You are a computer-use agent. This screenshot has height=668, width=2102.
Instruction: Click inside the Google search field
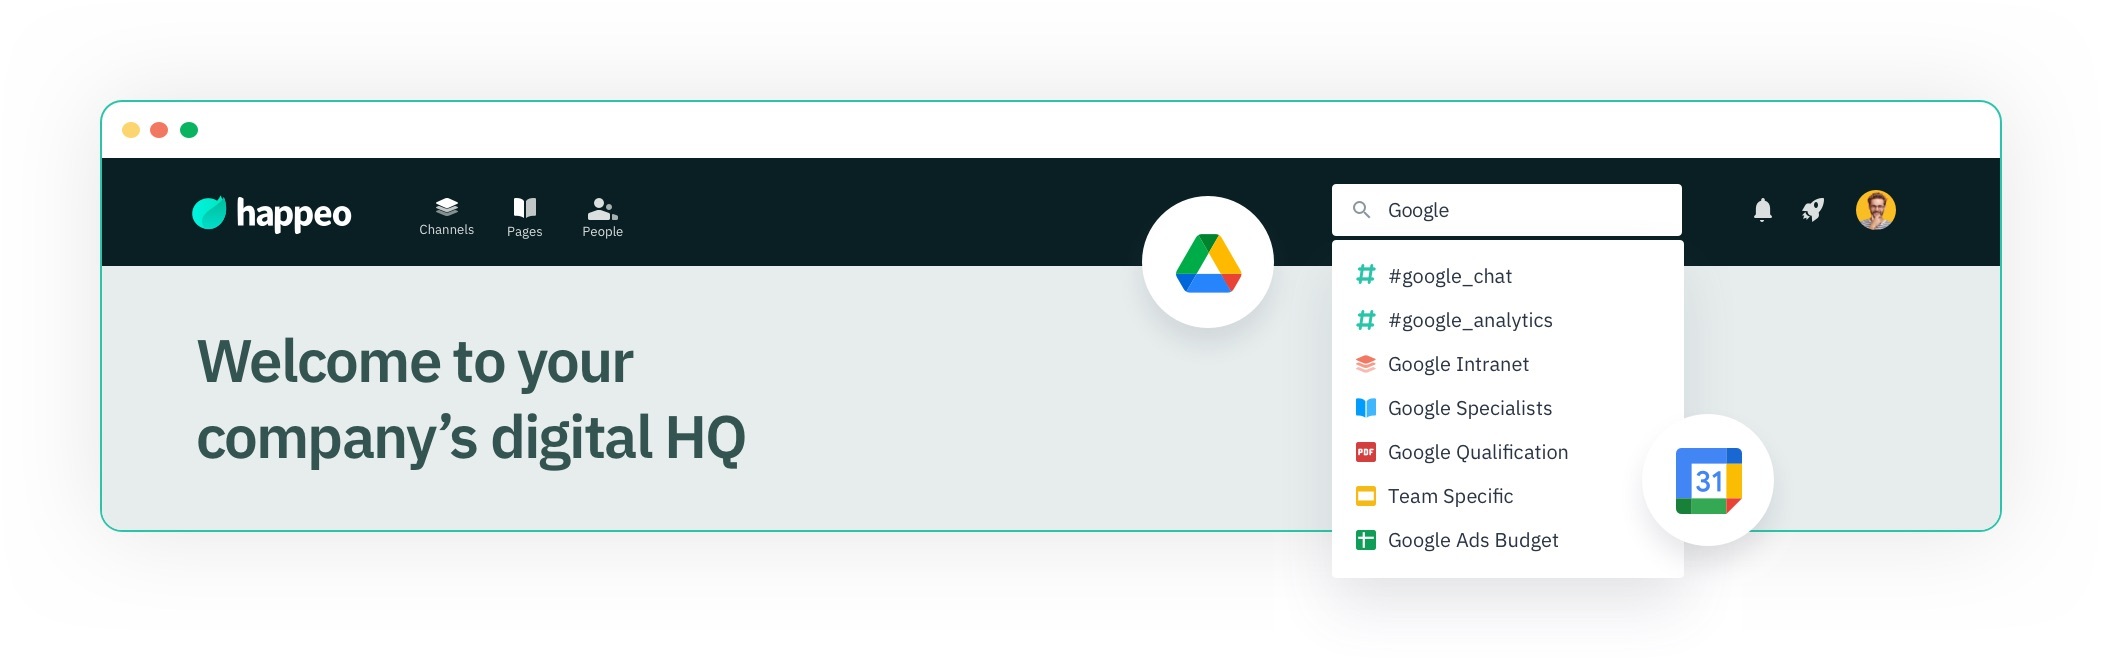[1506, 210]
